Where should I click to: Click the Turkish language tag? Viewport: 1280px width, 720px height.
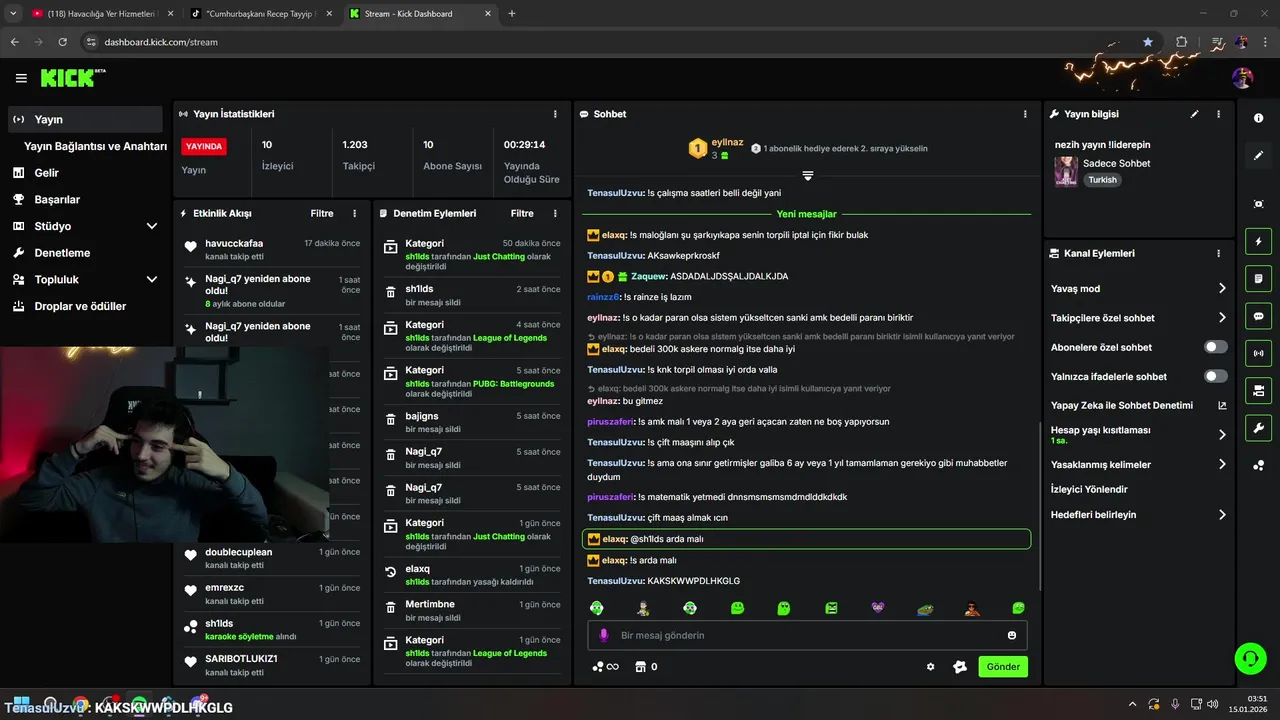coord(1102,180)
